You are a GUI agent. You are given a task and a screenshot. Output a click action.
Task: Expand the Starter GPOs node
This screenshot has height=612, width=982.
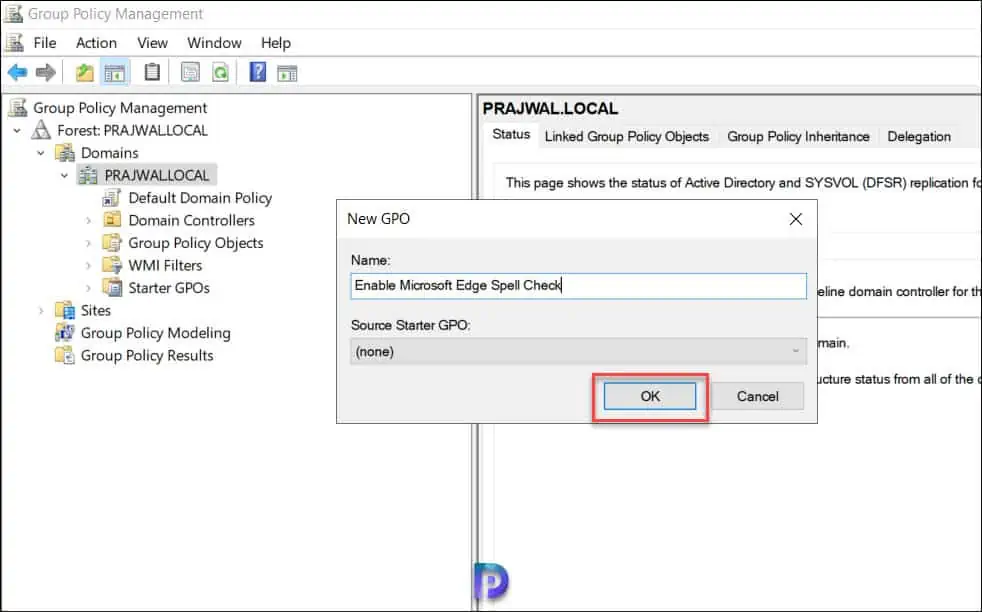(88, 288)
